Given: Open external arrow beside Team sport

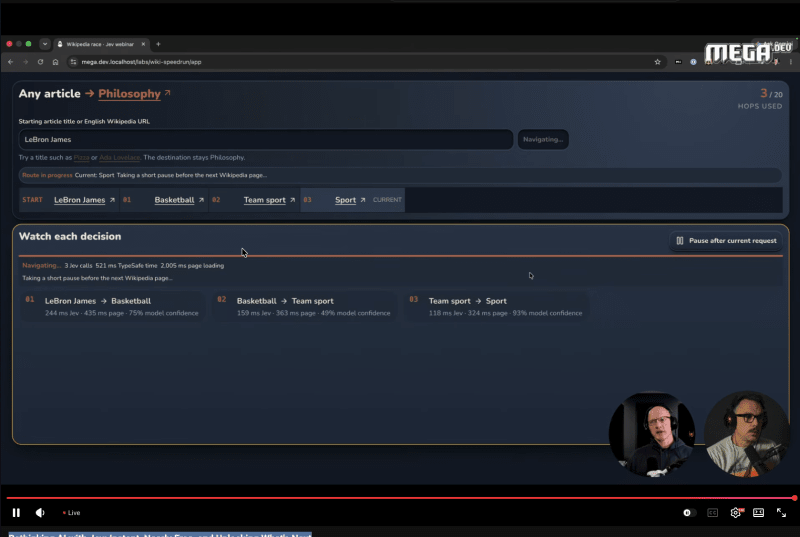Looking at the screenshot, I should (292, 200).
